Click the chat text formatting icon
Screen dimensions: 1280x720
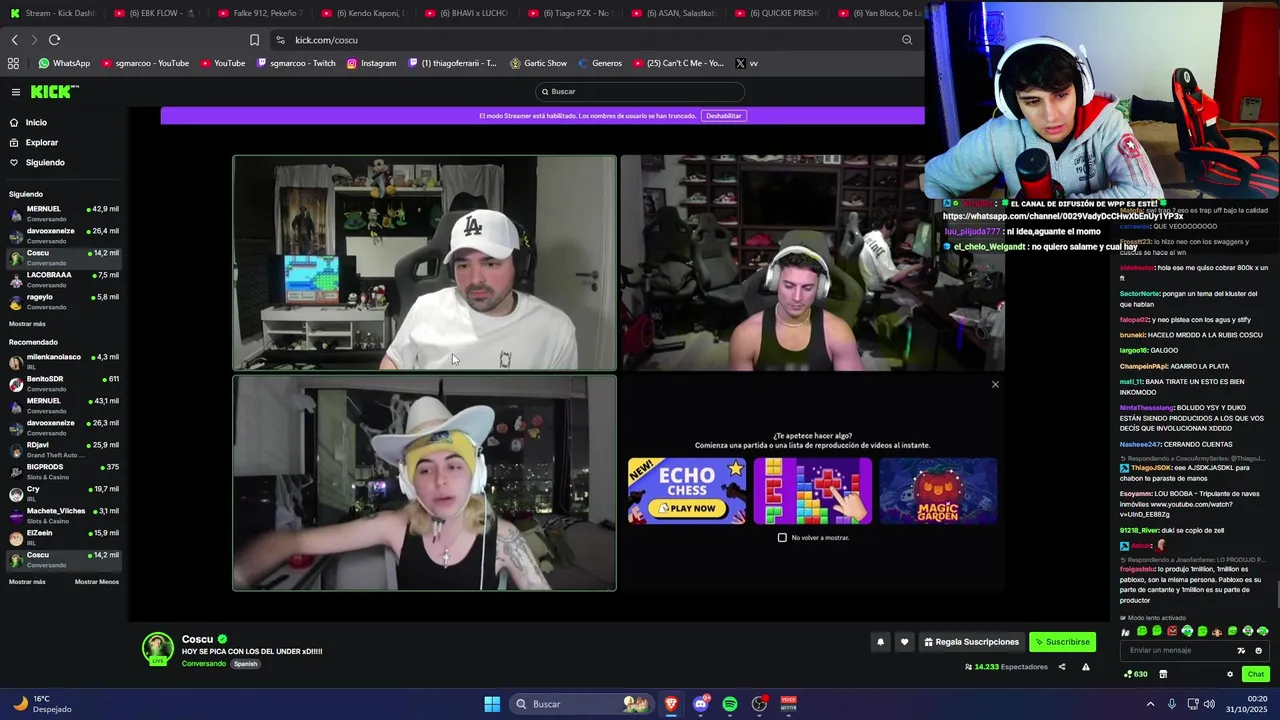(x=1241, y=650)
